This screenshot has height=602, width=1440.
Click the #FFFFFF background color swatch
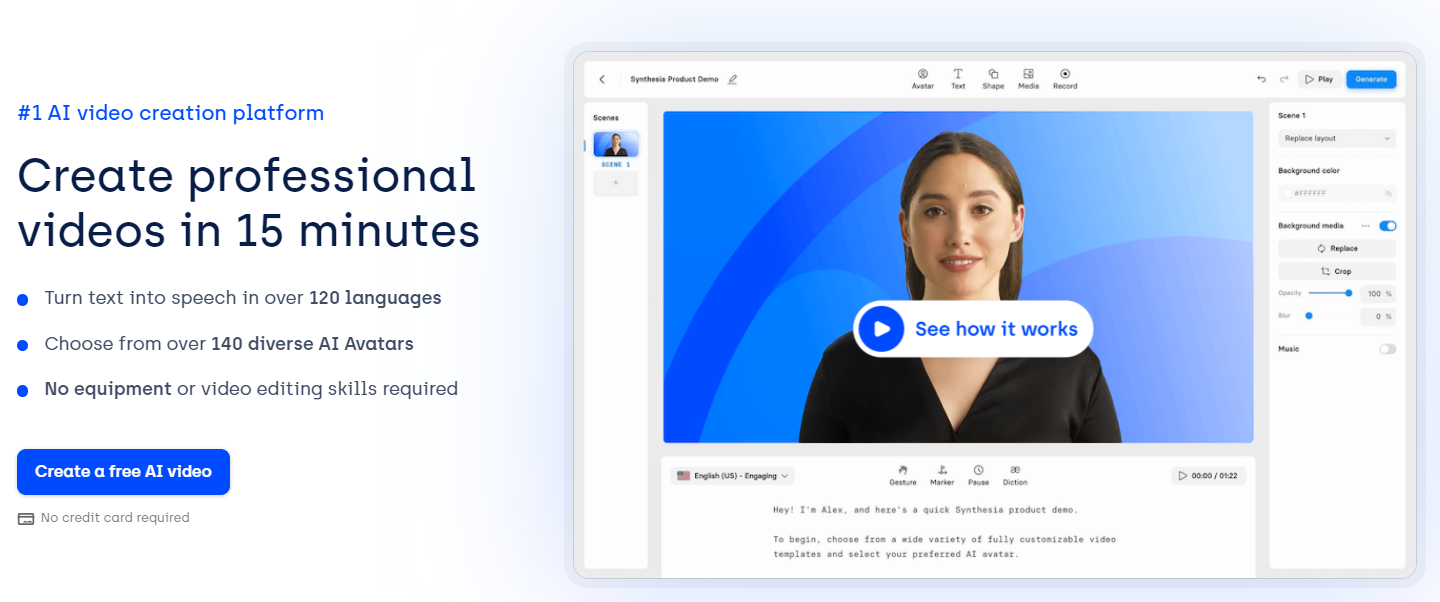[x=1287, y=193]
